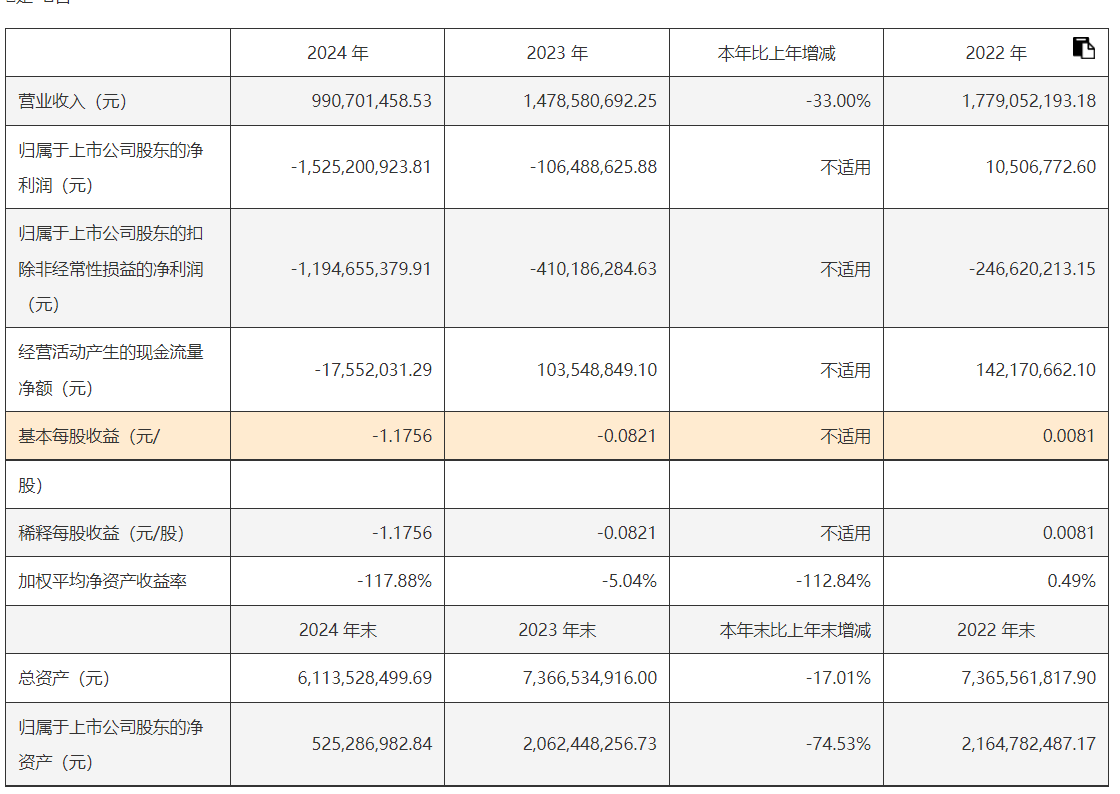Select the 2024 年 column header
The height and width of the screenshot is (794, 1120).
click(x=338, y=53)
